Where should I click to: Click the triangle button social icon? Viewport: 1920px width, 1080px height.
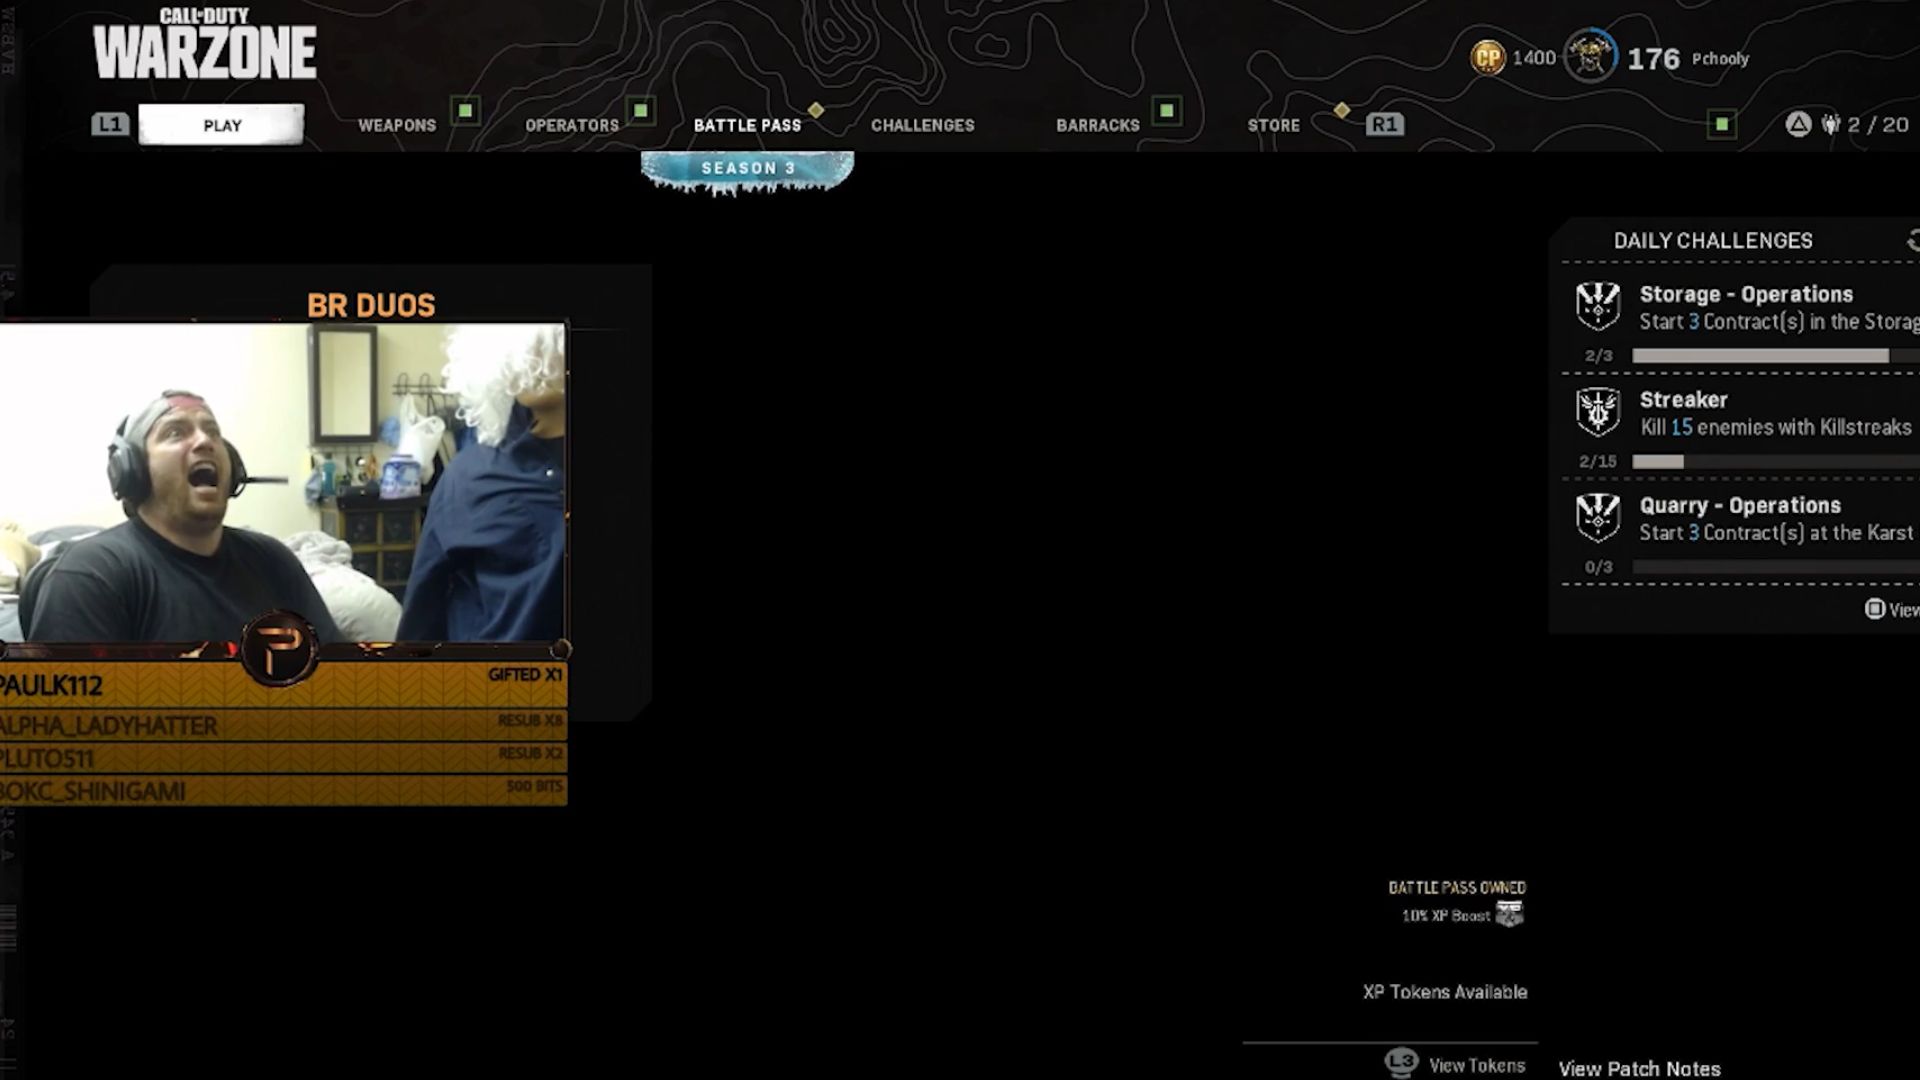click(1798, 125)
